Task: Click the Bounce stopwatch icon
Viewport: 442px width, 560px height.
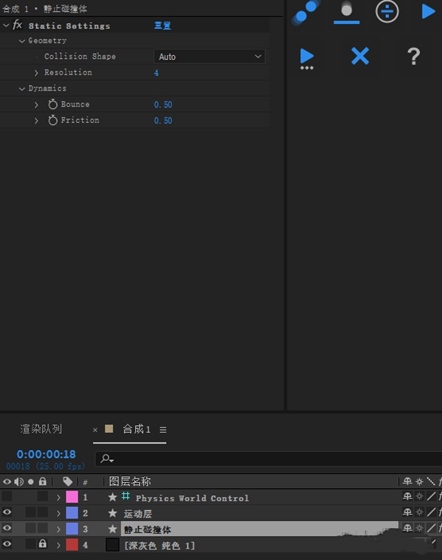Action: tap(52, 104)
